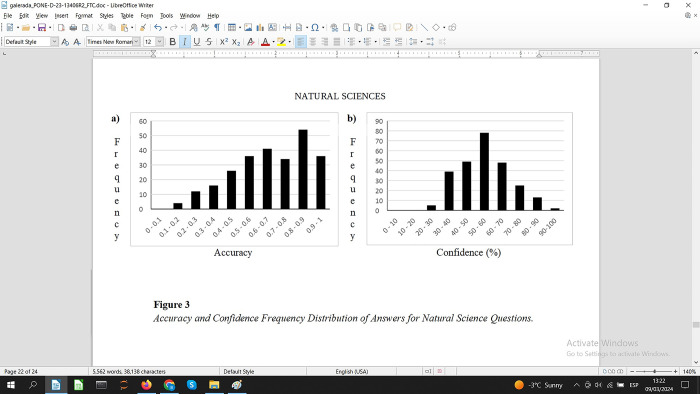
Task: Click the word and character count
Action: [129, 371]
